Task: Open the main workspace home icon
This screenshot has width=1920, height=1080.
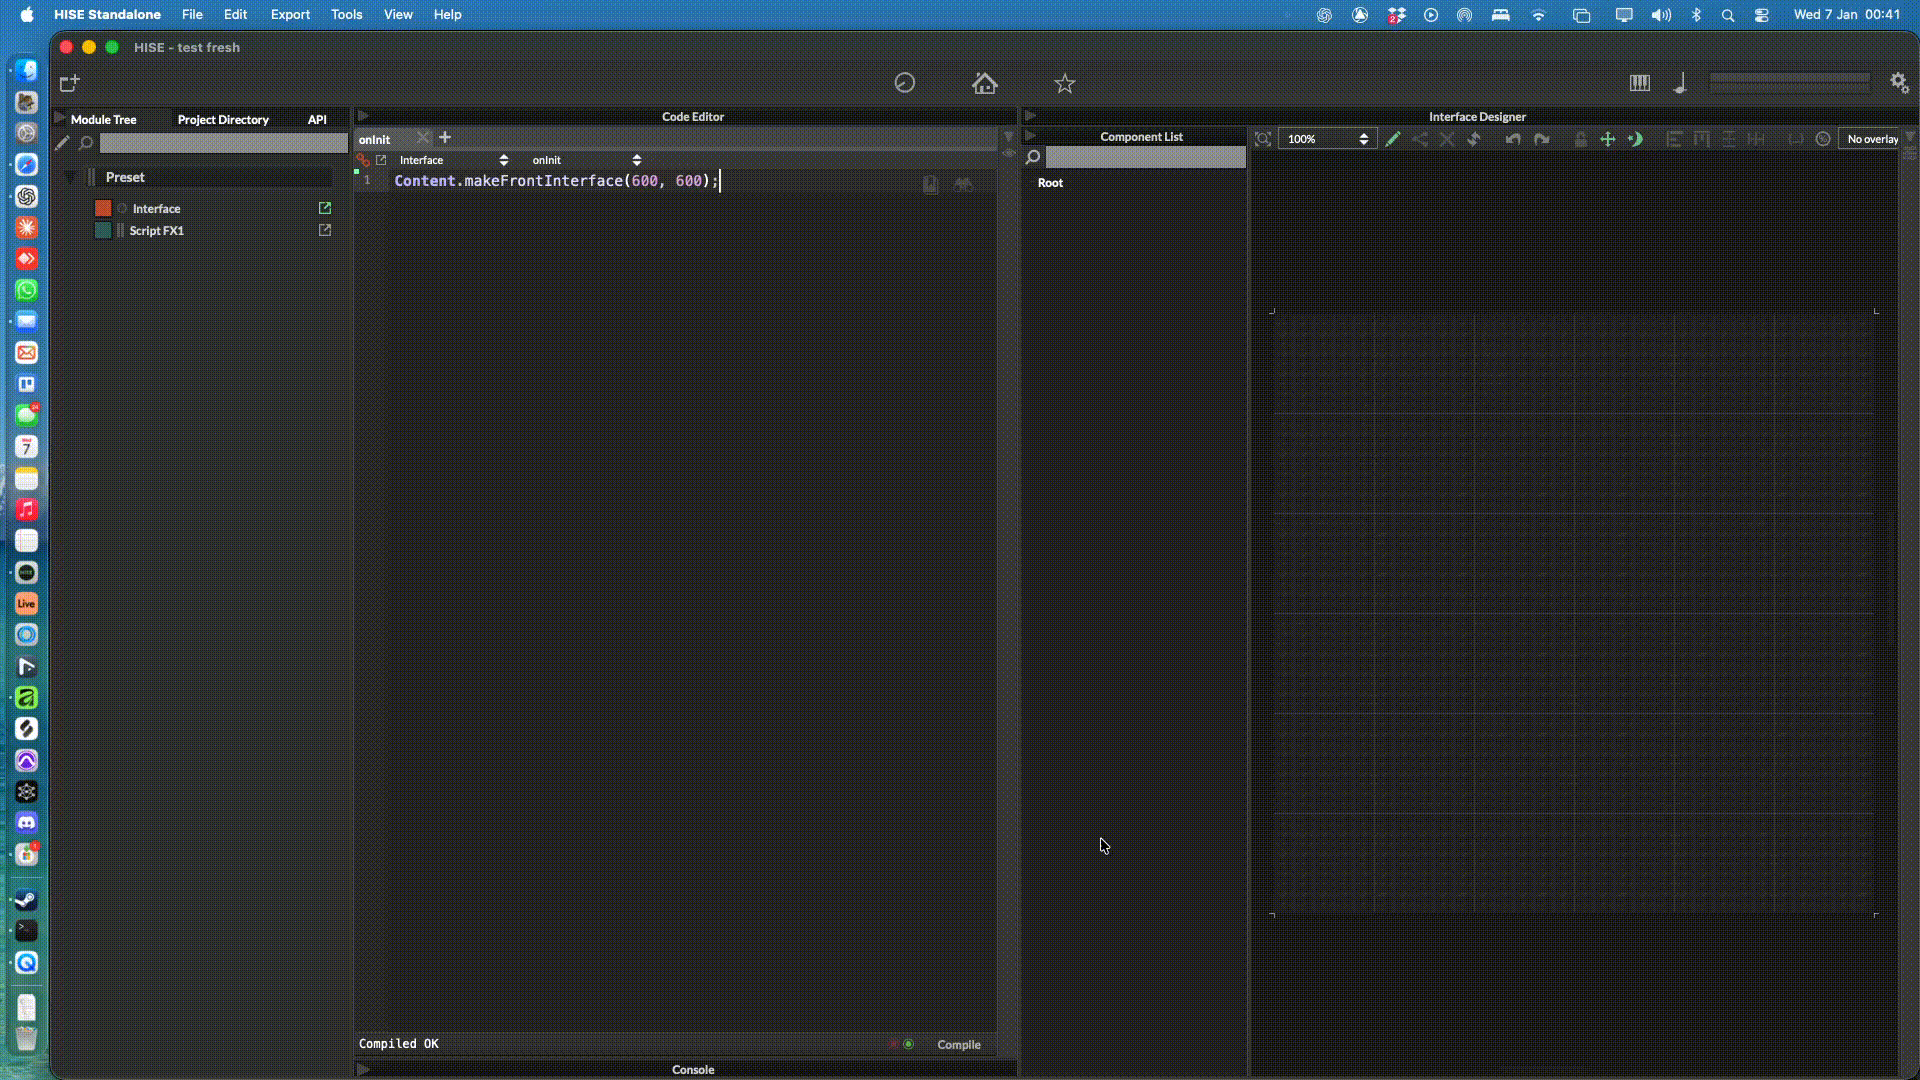Action: pyautogui.click(x=984, y=83)
